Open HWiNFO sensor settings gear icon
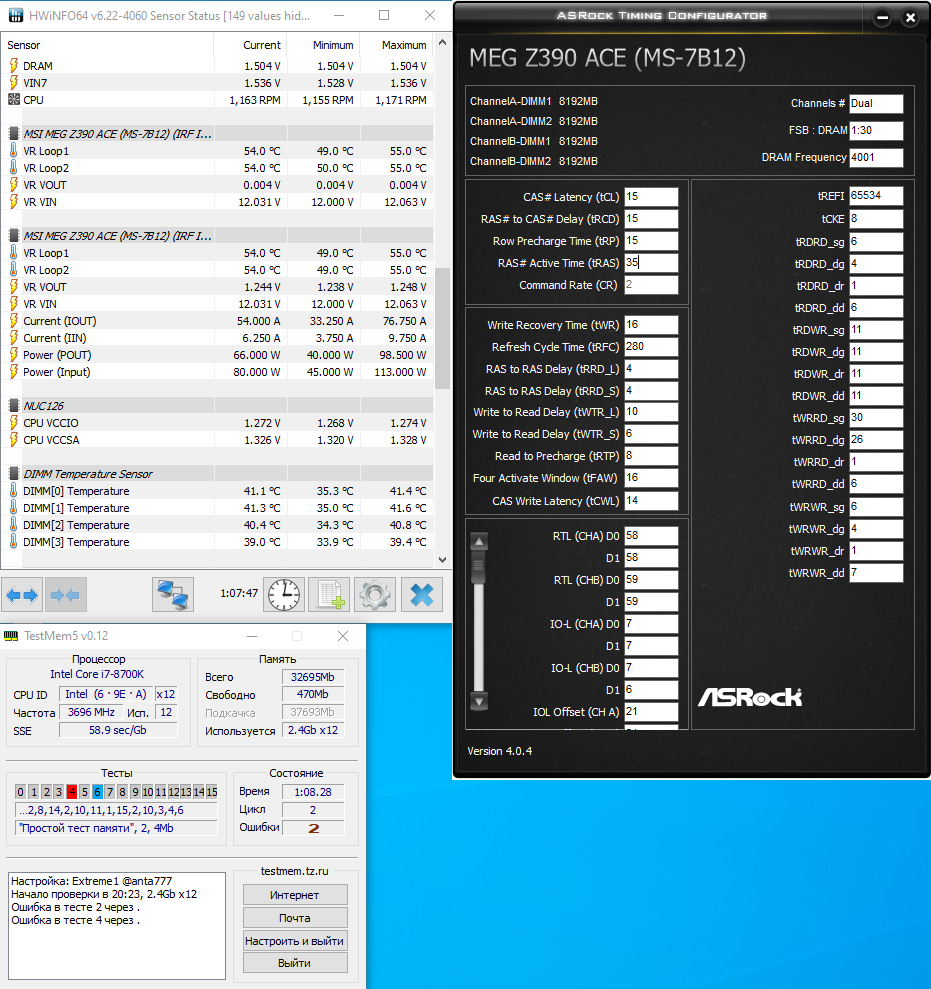Image resolution: width=931 pixels, height=989 pixels. (x=375, y=594)
